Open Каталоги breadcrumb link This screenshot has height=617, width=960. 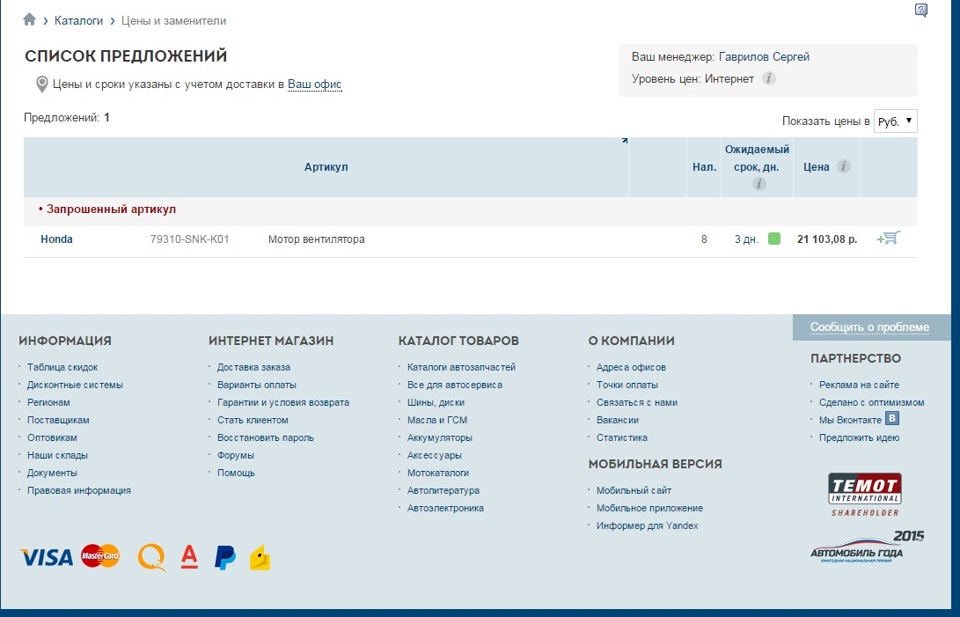click(x=78, y=21)
